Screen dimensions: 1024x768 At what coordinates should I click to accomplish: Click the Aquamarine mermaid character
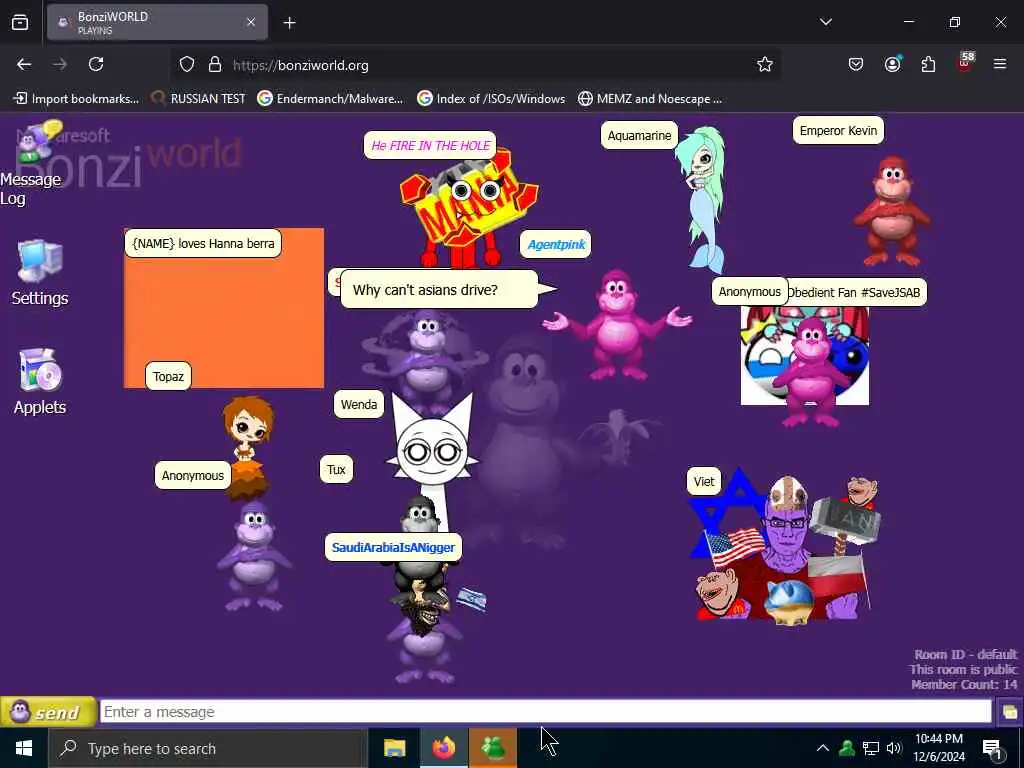(701, 199)
